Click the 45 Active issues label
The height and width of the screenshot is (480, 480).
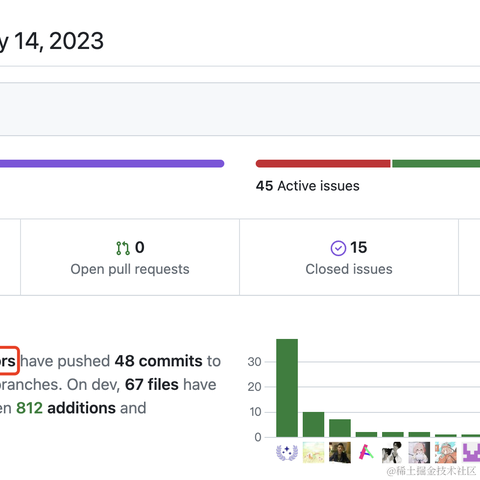(x=308, y=186)
